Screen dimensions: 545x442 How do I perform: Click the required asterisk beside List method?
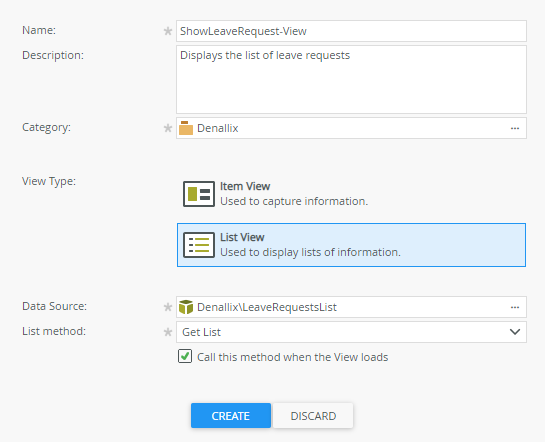point(168,332)
